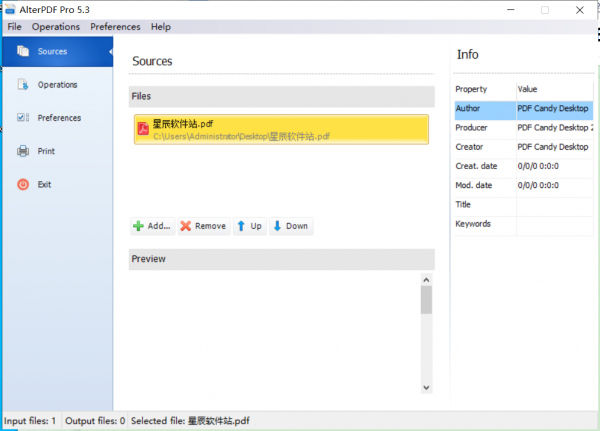Image resolution: width=600 pixels, height=431 pixels.
Task: Open the File menu
Action: point(15,27)
